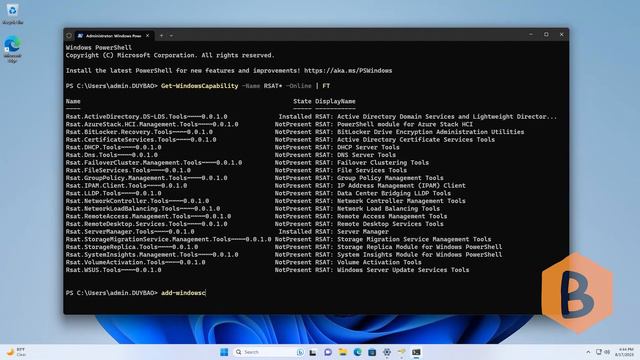This screenshot has height=360, width=640.
Task: Open the yellow pinned taskbar app
Action: (x=402, y=352)
